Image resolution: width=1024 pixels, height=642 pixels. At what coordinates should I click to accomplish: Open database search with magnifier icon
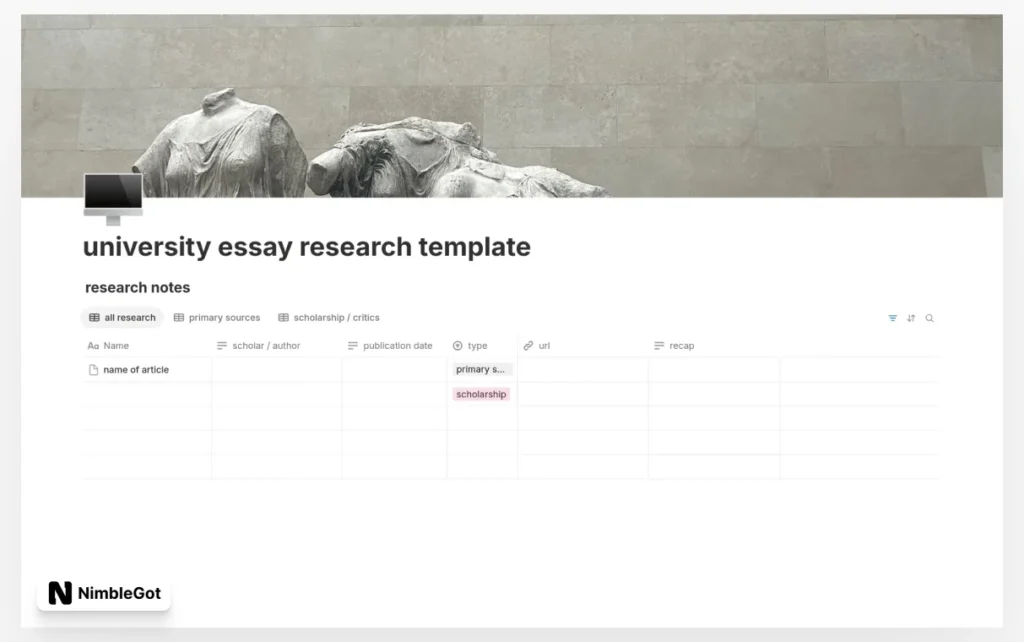coord(929,318)
